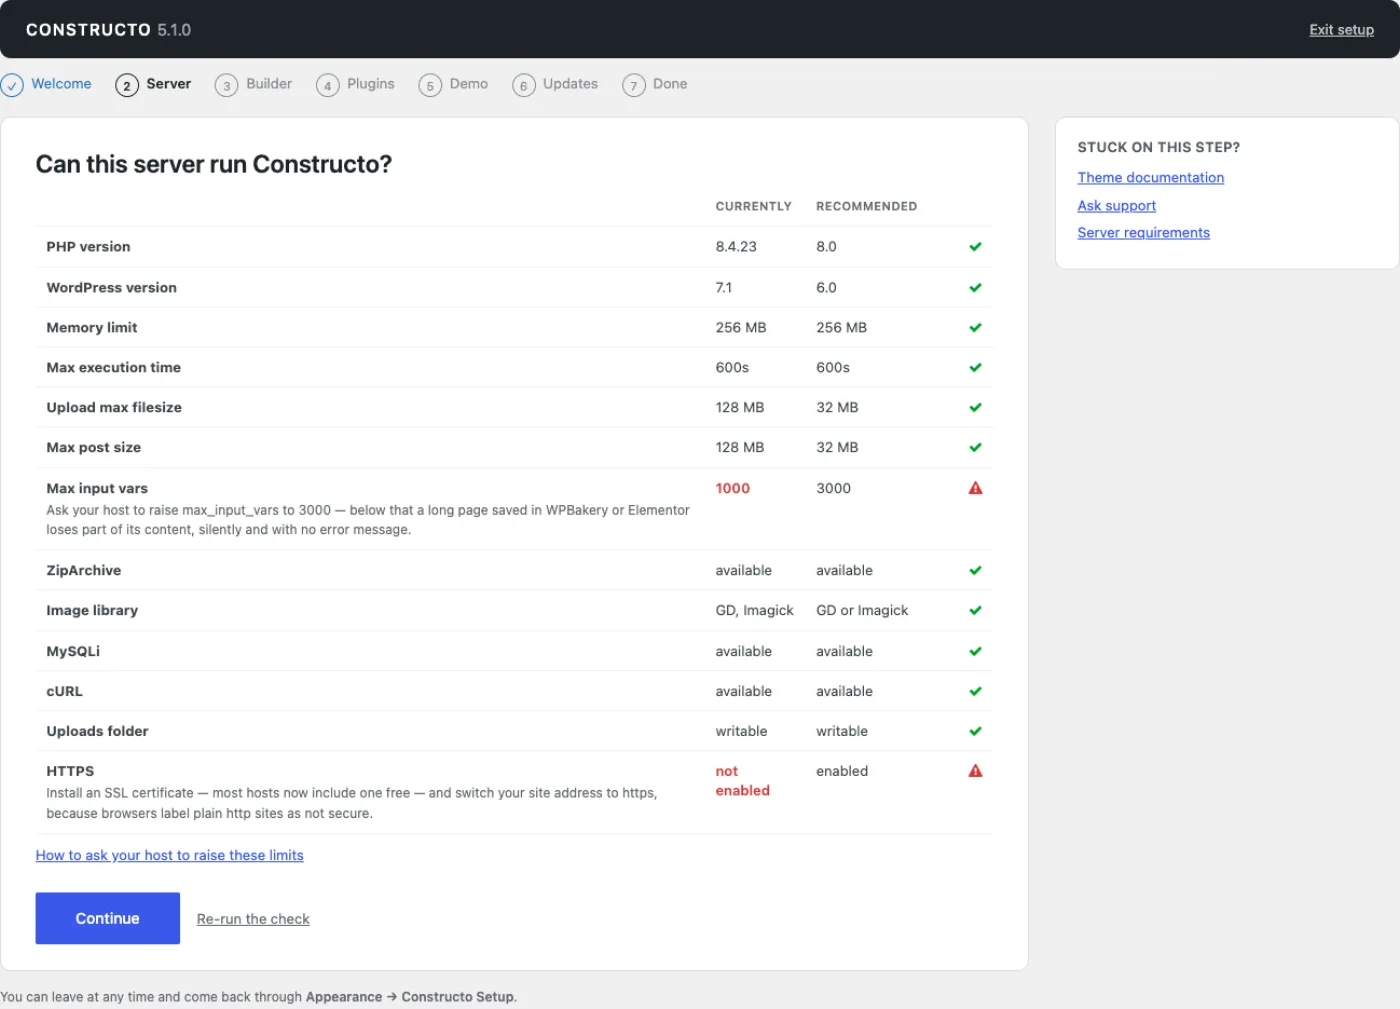The width and height of the screenshot is (1400, 1009).
Task: Click the check icon in ZipArchive row
Action: pyautogui.click(x=975, y=571)
